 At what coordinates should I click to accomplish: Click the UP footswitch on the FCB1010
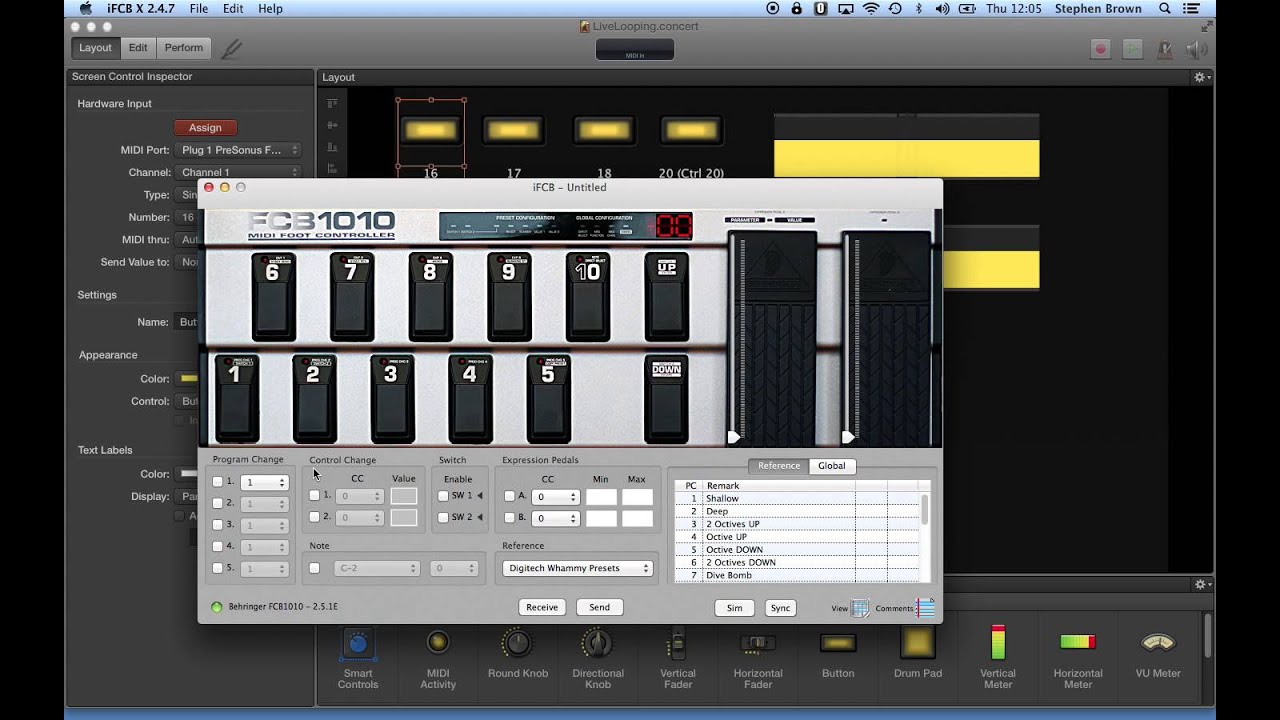coord(666,297)
